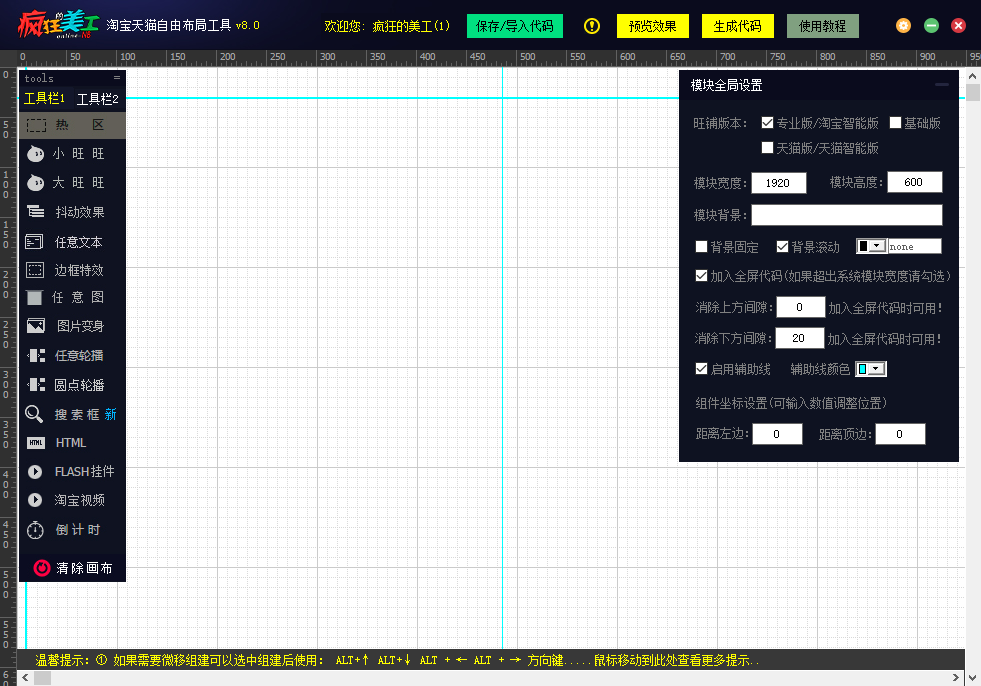Open the background color dropdown
This screenshot has height=686, width=981.
871,246
